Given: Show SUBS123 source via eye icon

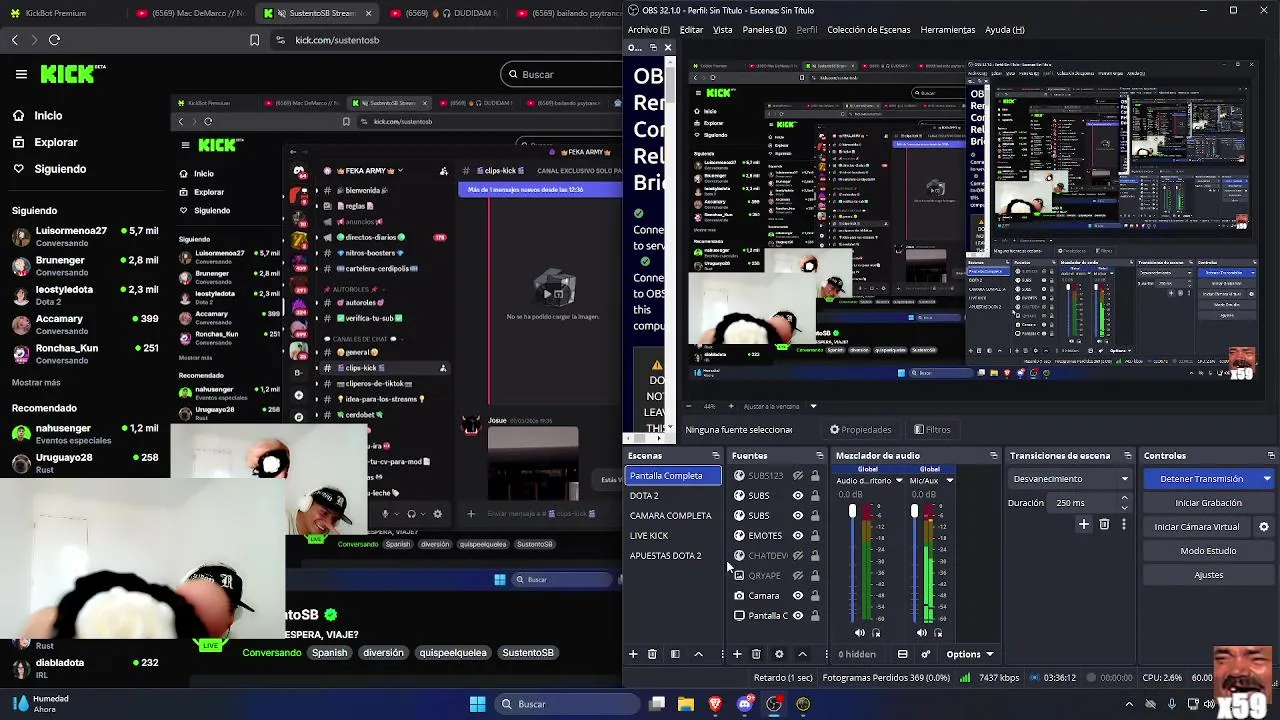Looking at the screenshot, I should point(798,476).
